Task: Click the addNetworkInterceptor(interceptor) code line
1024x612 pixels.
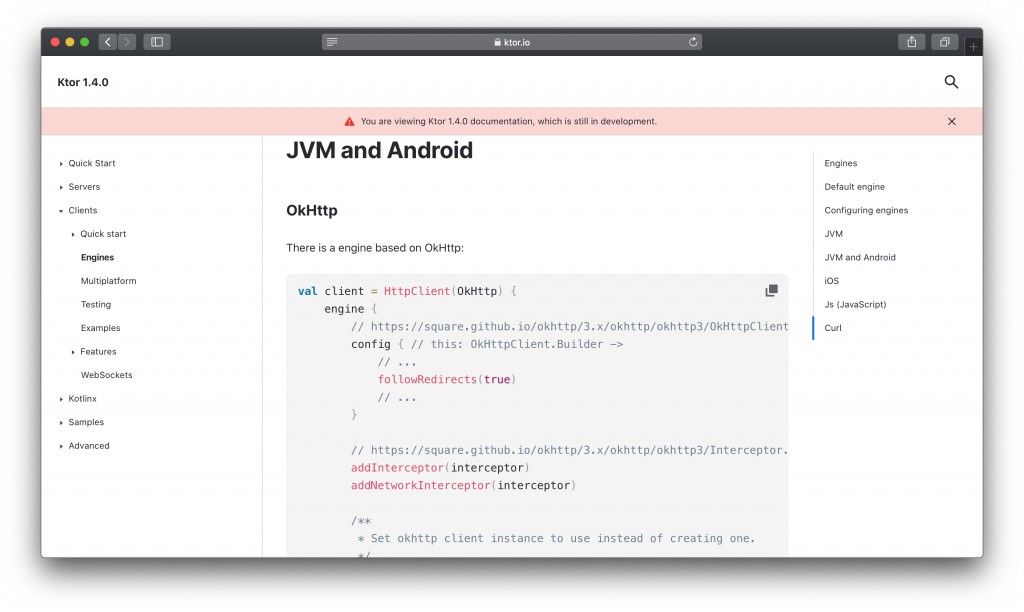Action: [463, 485]
